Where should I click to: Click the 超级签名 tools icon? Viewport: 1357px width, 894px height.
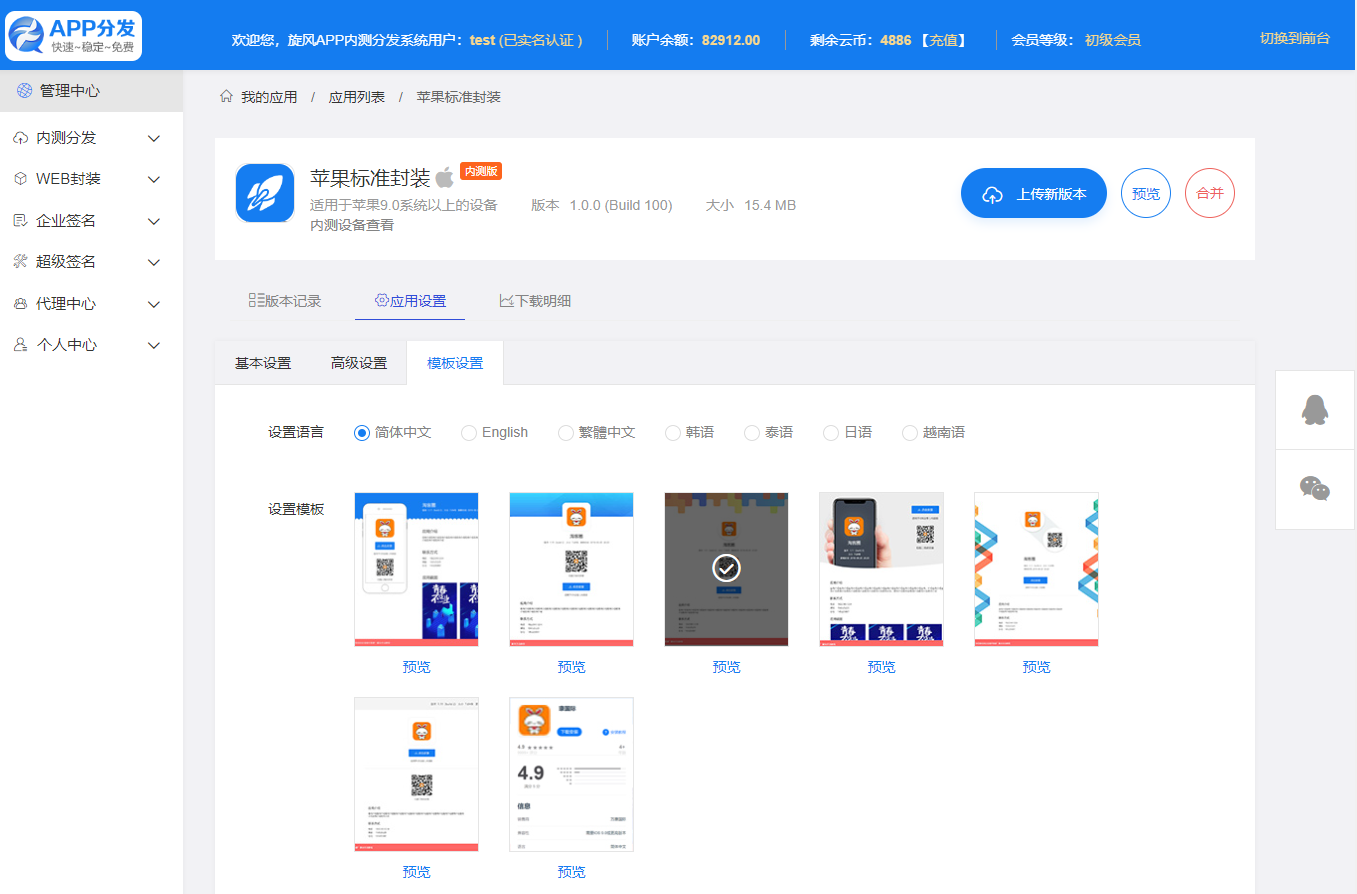20,262
